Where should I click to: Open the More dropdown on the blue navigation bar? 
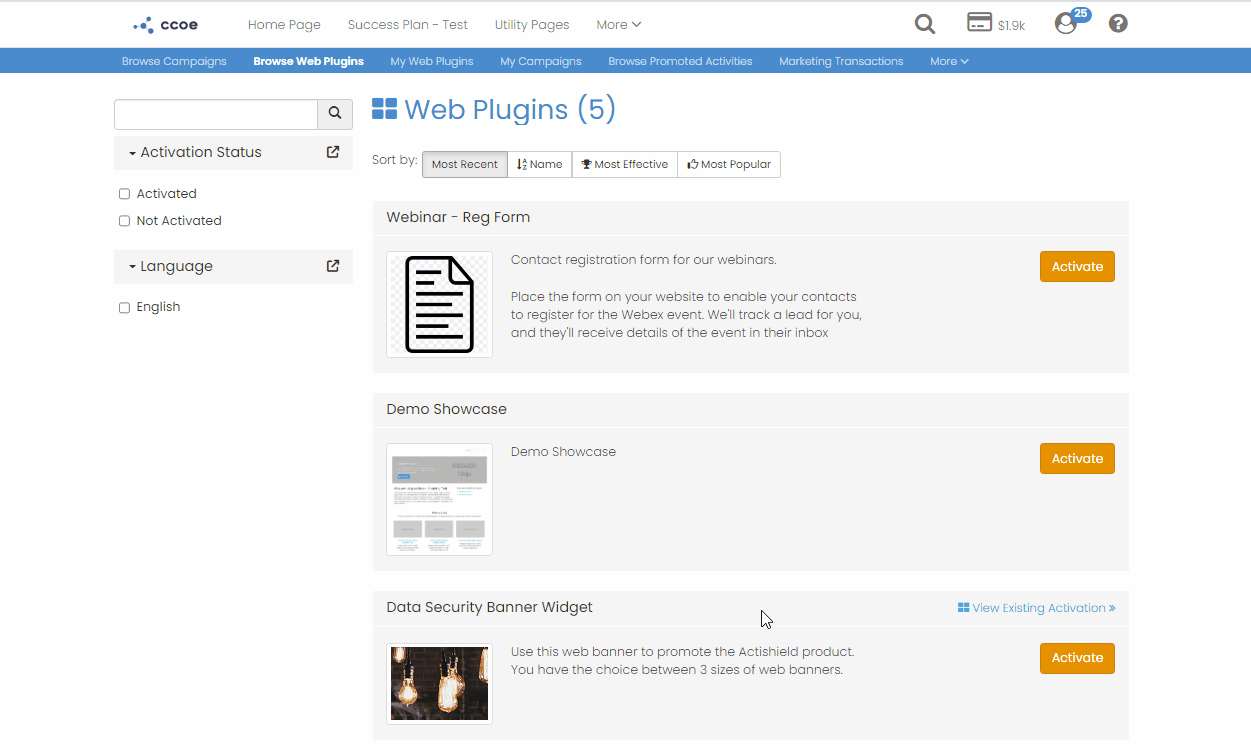pyautogui.click(x=948, y=61)
